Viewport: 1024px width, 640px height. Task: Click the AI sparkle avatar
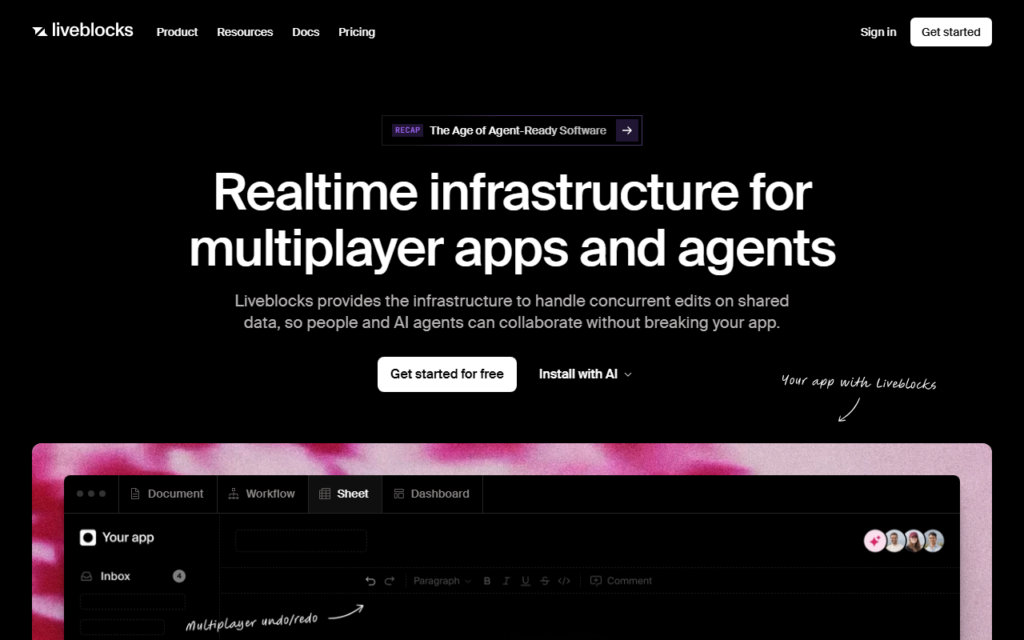click(874, 541)
